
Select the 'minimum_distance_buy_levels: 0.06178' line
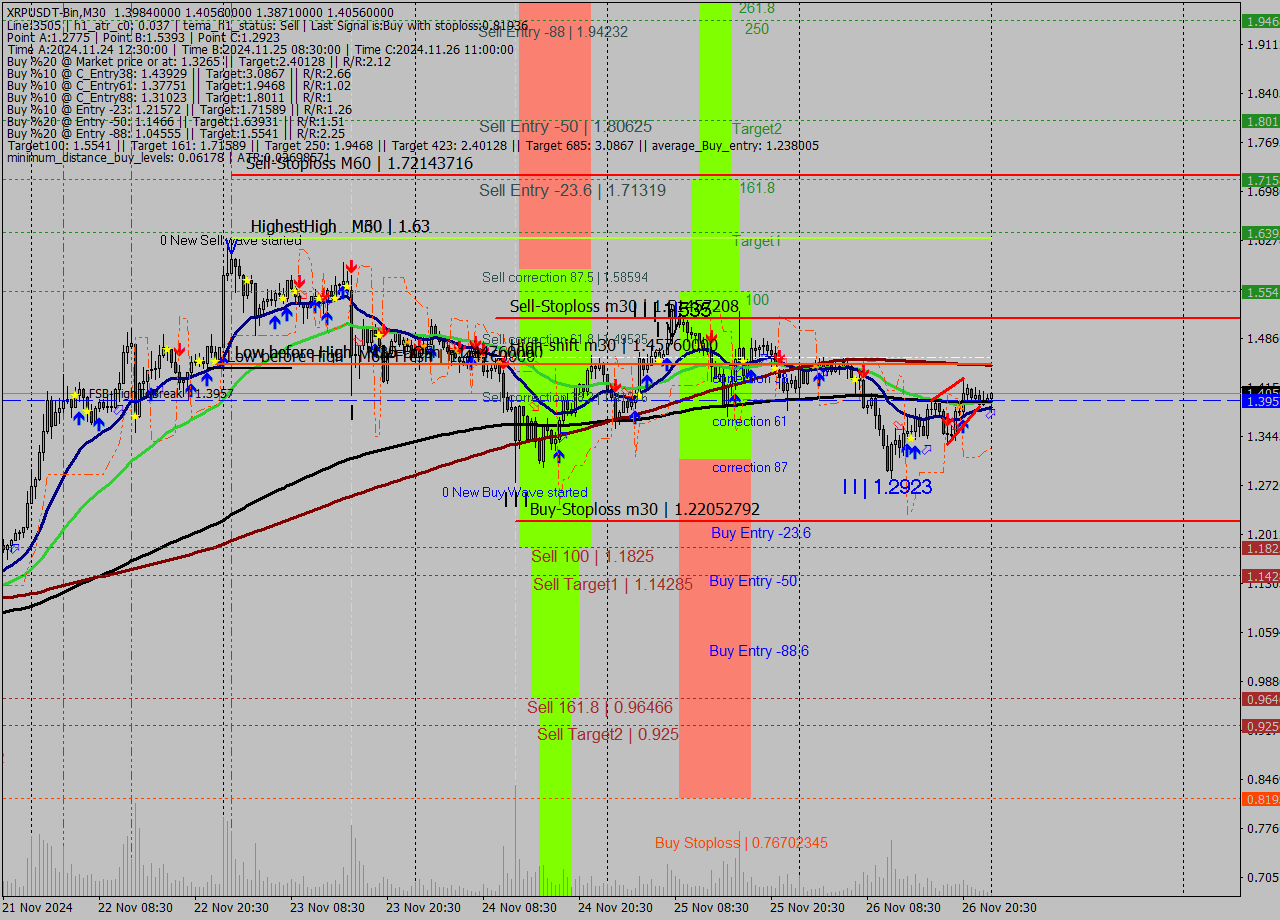(168, 157)
